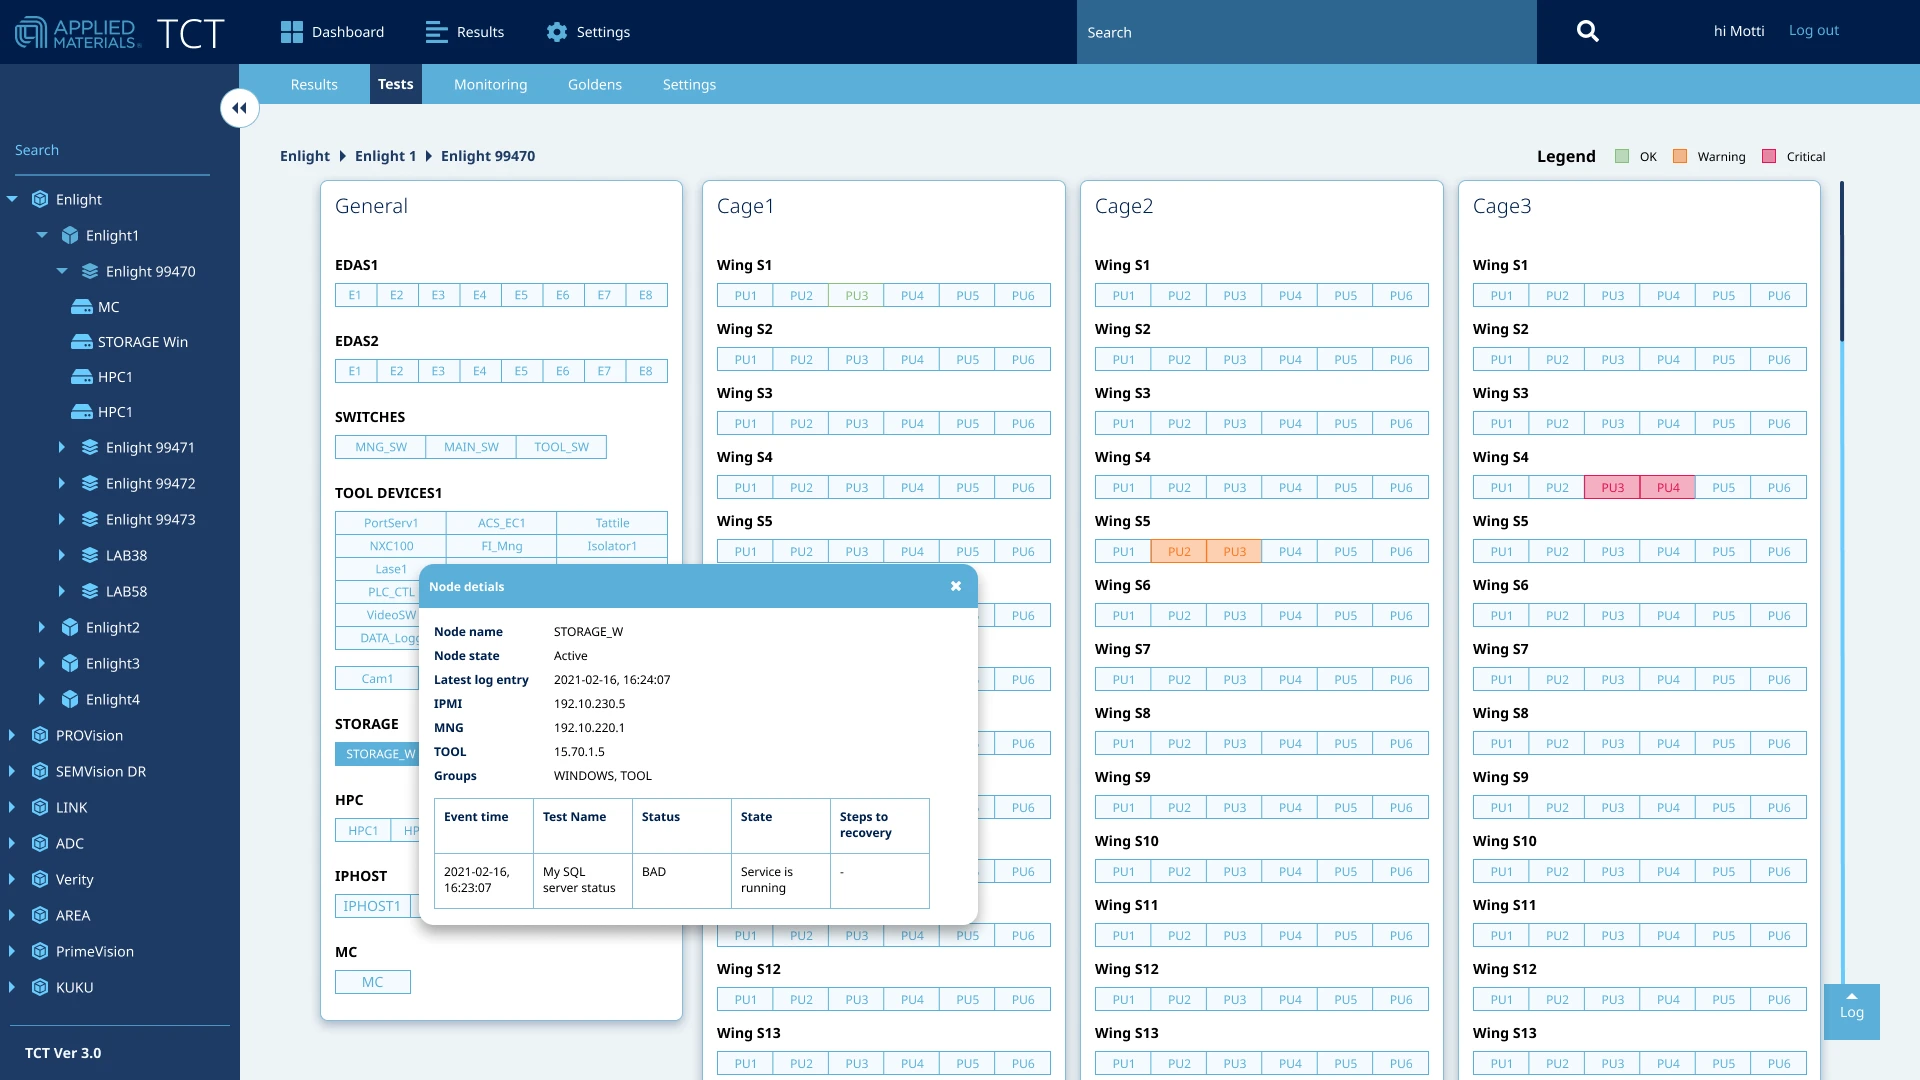Screen dimensions: 1920x1080
Task: Click the Enlight 99470 stack icon
Action: tap(90, 271)
